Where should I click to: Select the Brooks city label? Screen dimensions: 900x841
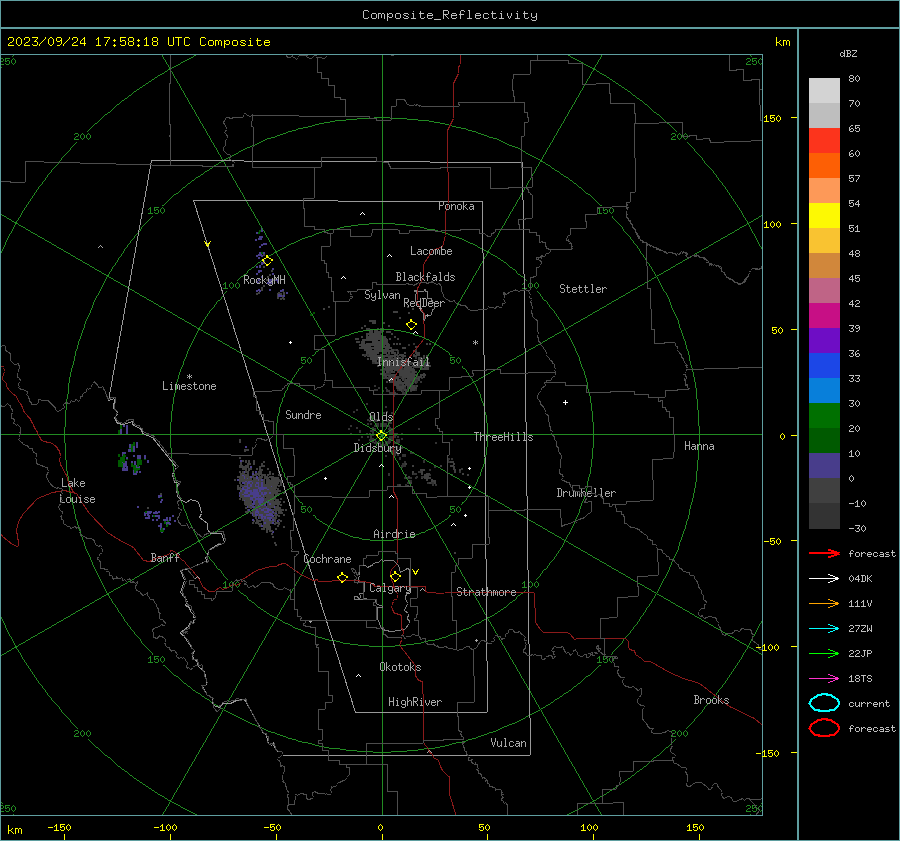click(x=711, y=700)
